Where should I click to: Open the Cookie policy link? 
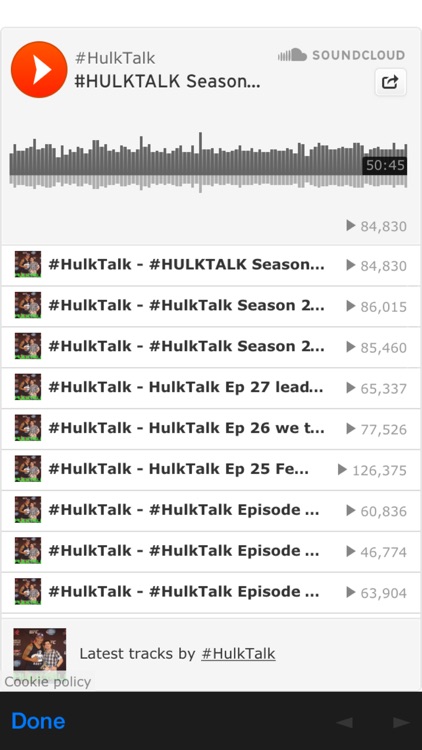point(47,682)
